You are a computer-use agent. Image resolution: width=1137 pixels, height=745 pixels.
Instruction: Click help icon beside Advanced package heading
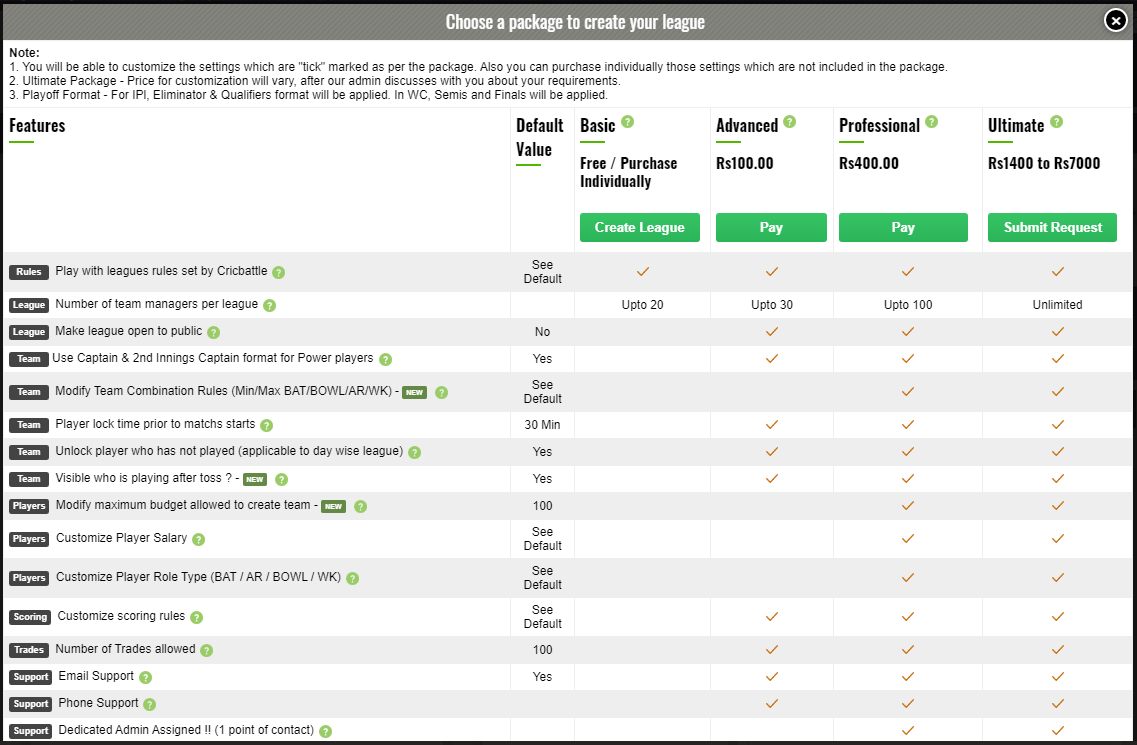(790, 122)
